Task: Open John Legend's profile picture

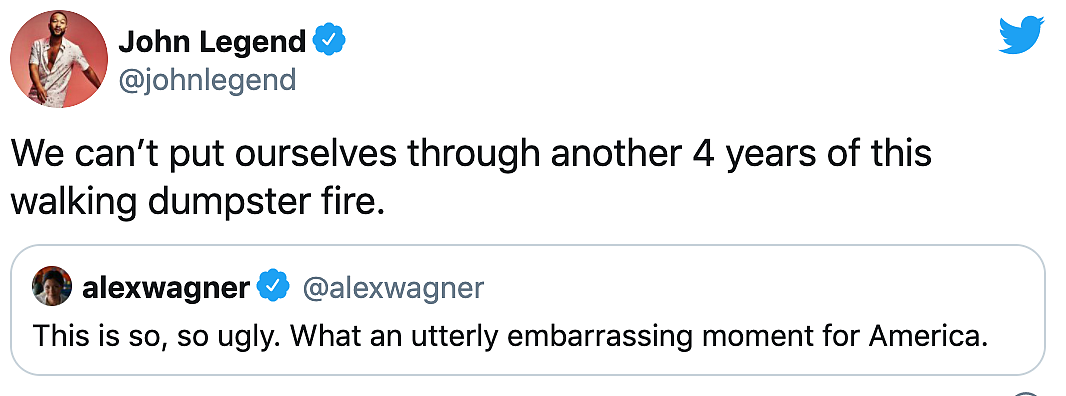Action: point(58,59)
